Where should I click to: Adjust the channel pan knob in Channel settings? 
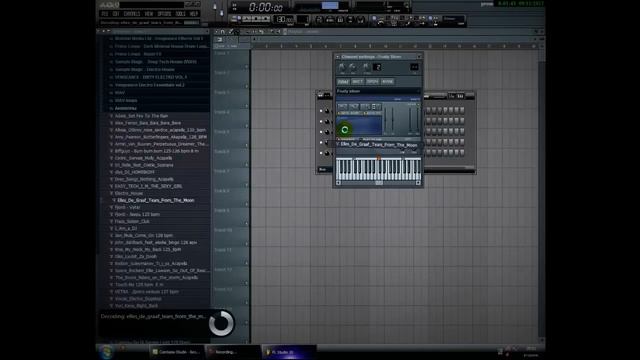(x=342, y=67)
